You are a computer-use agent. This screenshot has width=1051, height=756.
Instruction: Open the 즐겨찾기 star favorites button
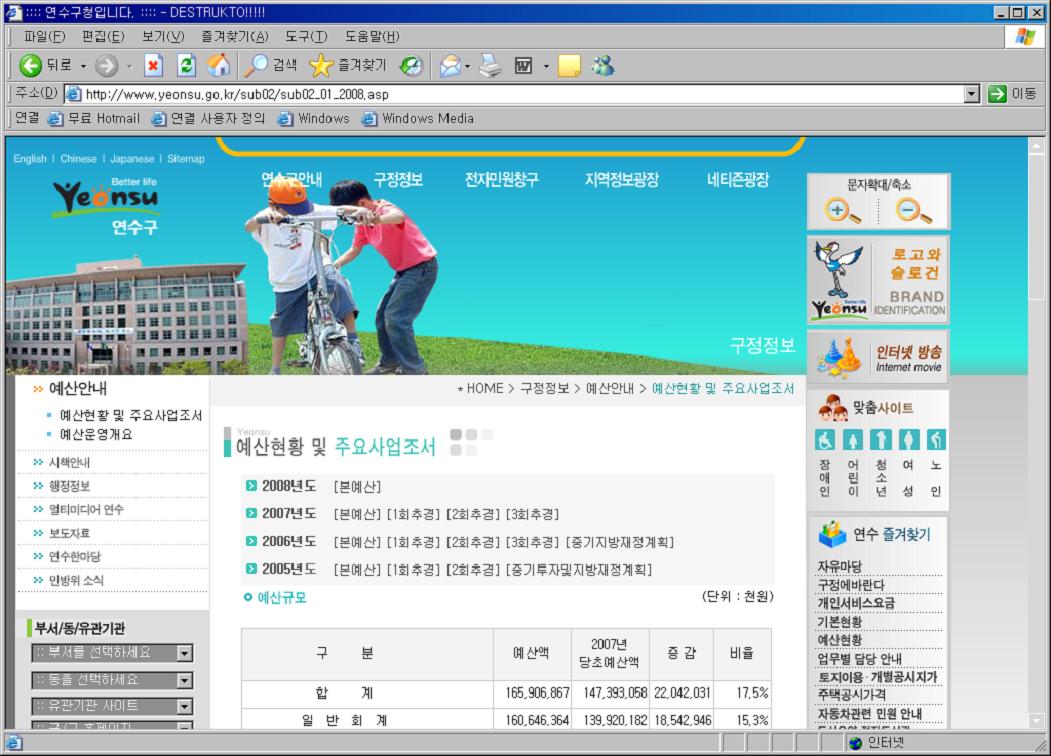coord(348,66)
